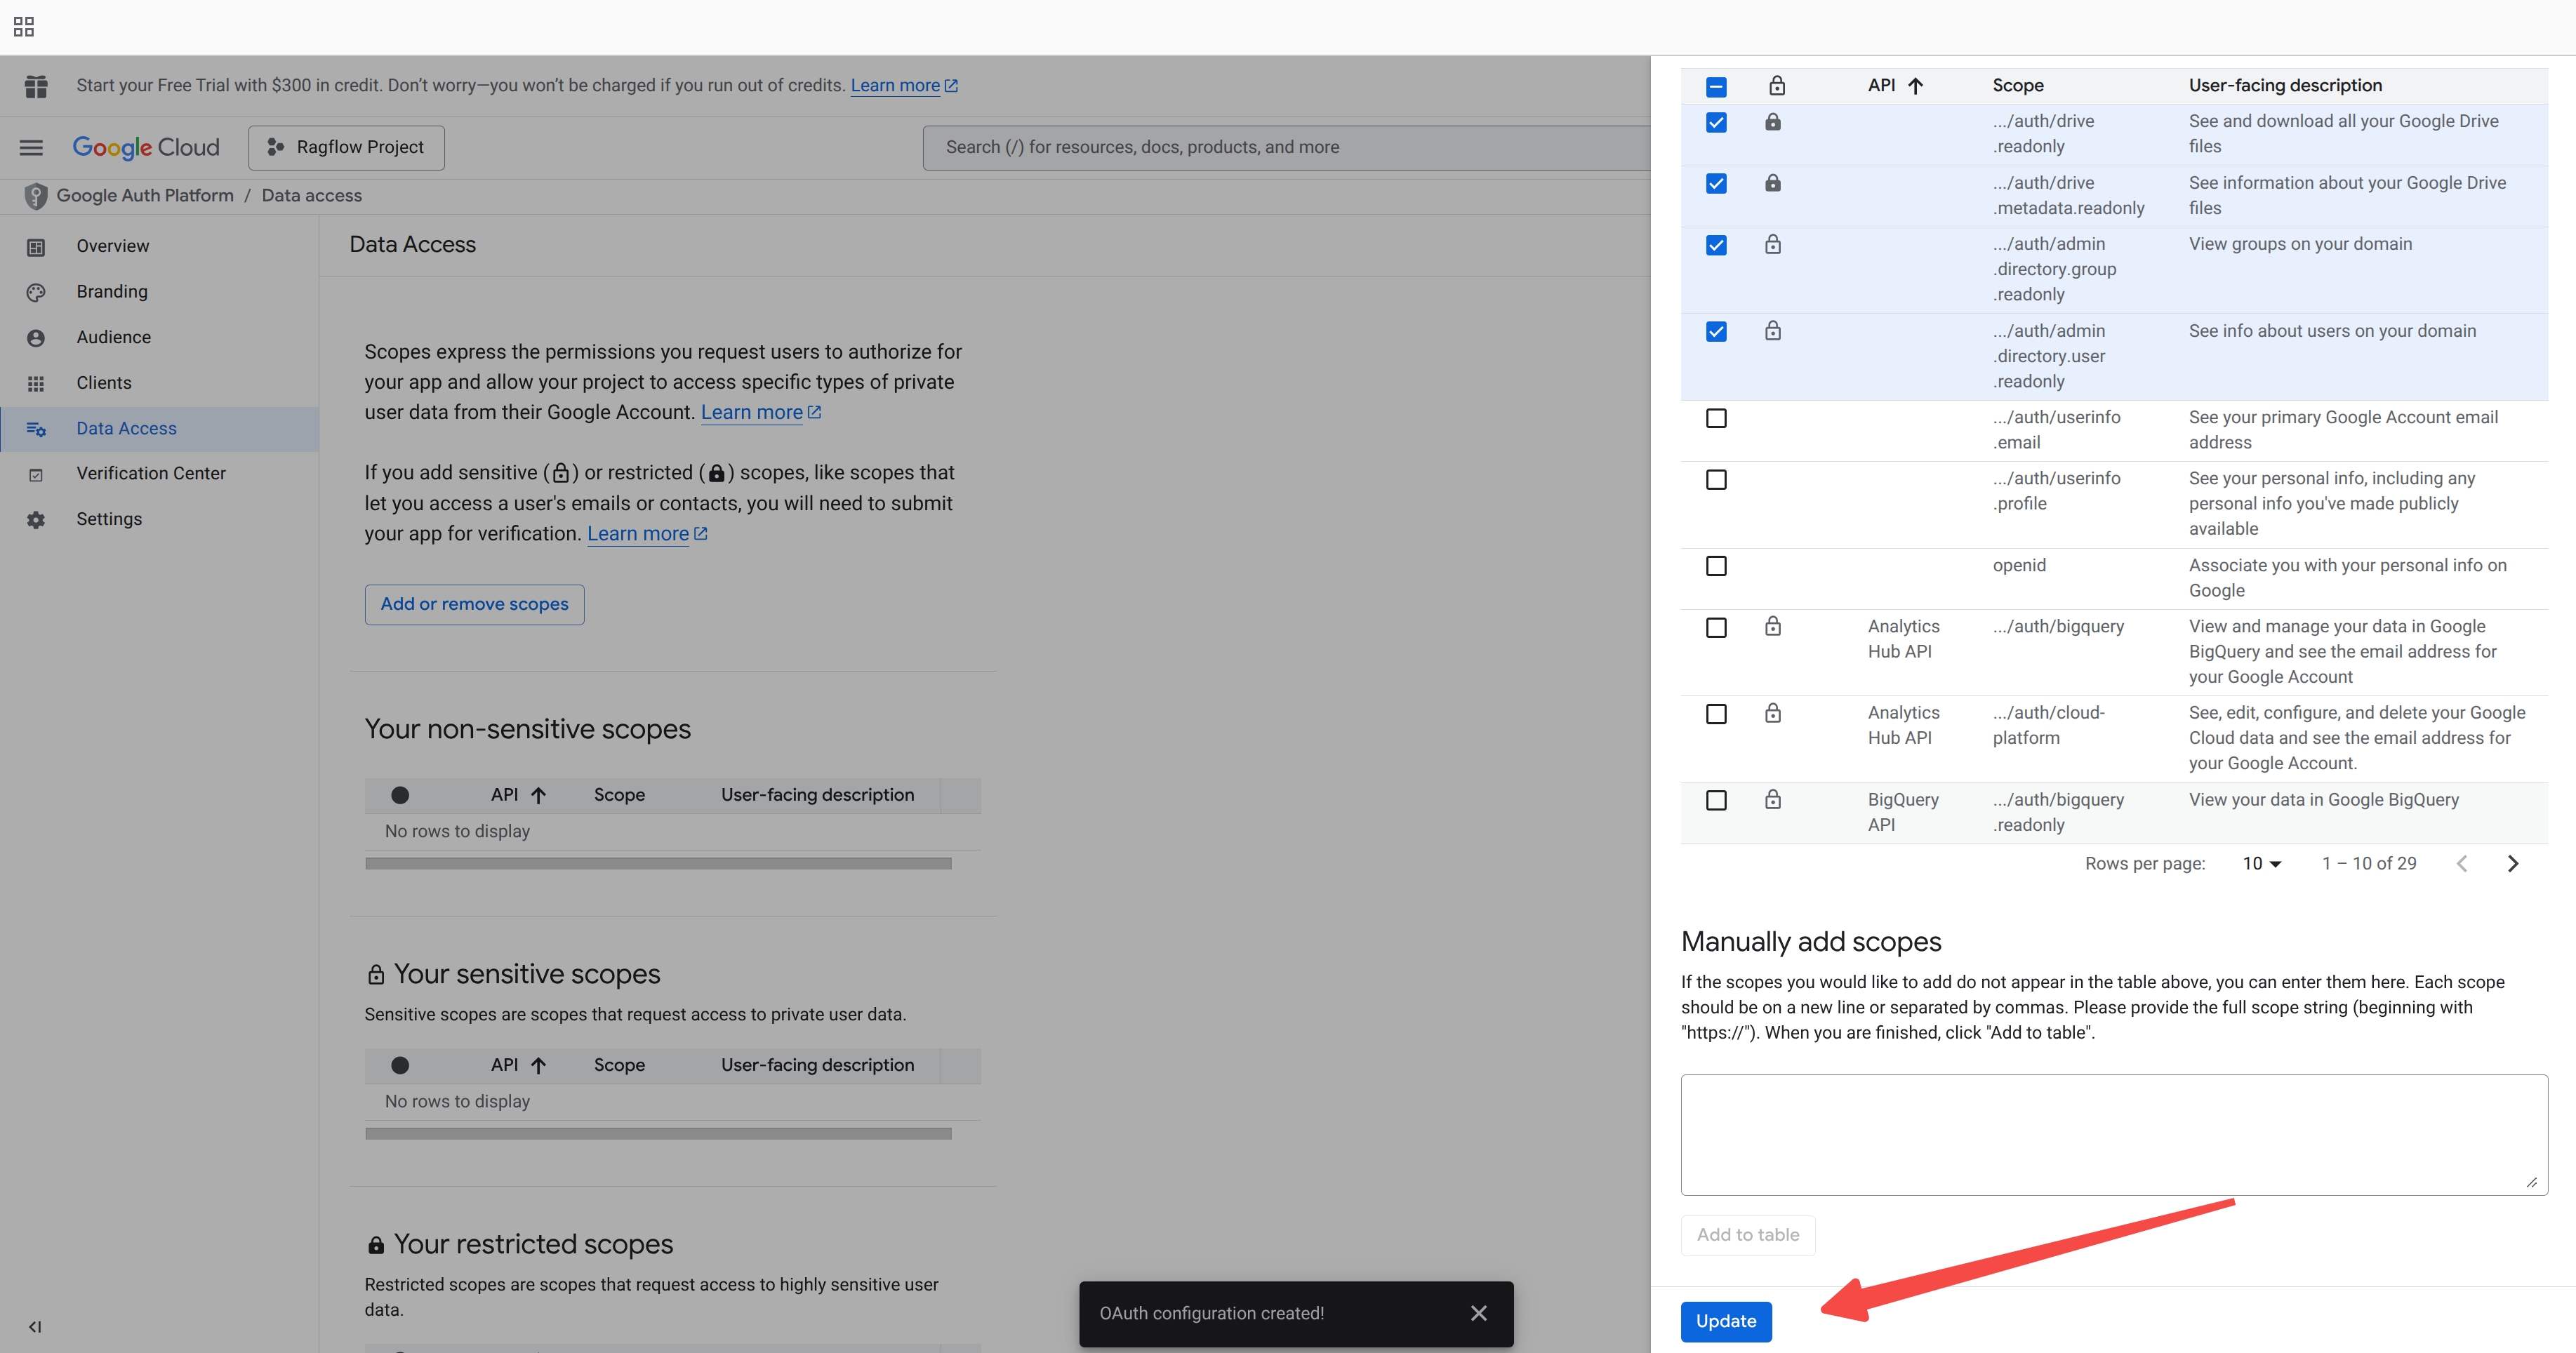Click the Update button
This screenshot has height=1353, width=2576.
click(x=1726, y=1322)
